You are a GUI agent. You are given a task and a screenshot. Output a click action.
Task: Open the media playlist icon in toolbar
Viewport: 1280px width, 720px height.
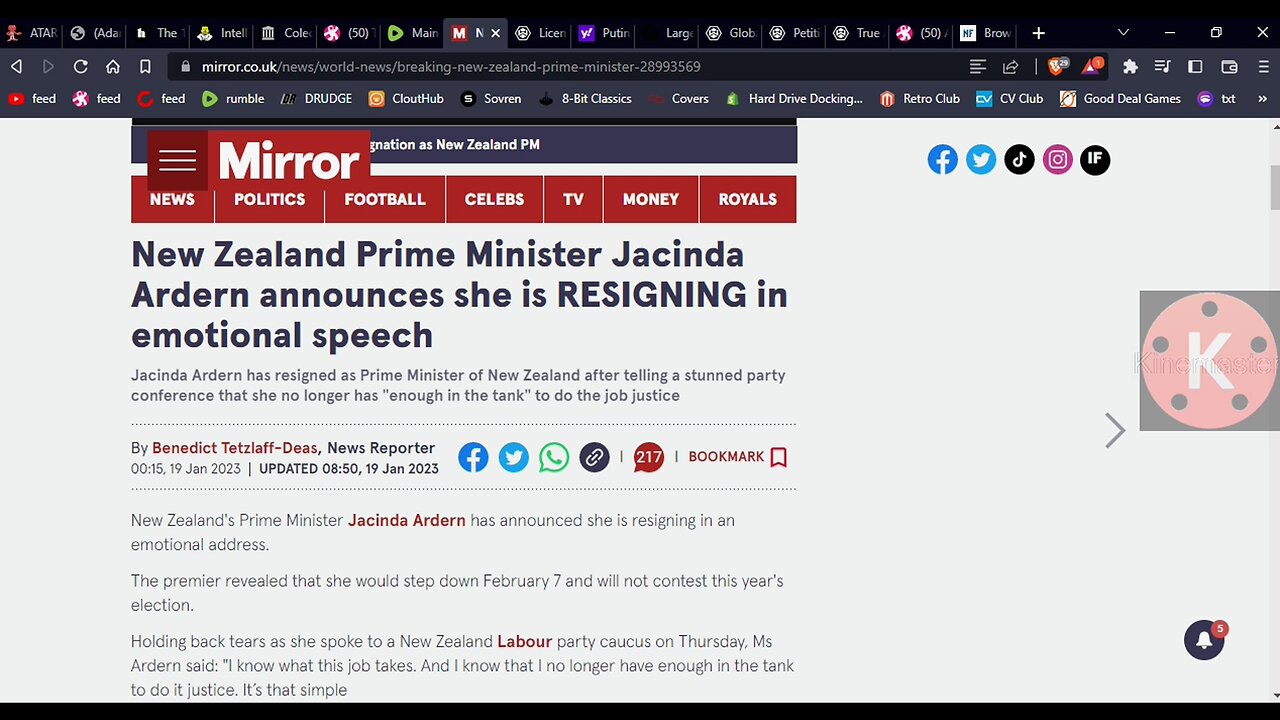pos(1162,67)
